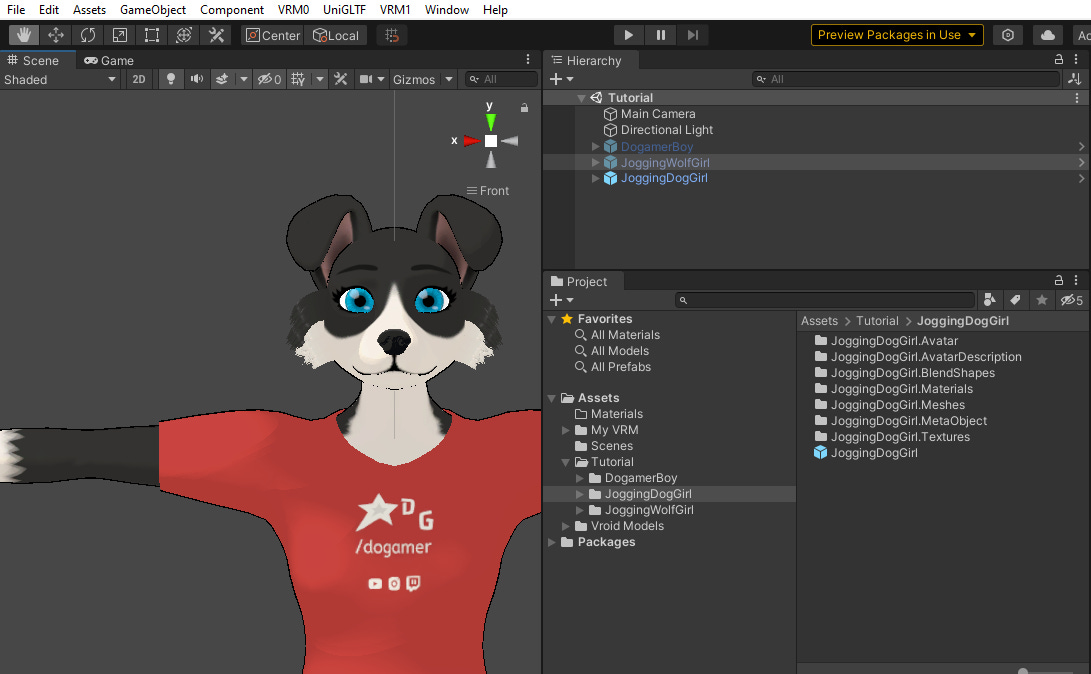
Task: Click the Project search field
Action: (x=825, y=300)
